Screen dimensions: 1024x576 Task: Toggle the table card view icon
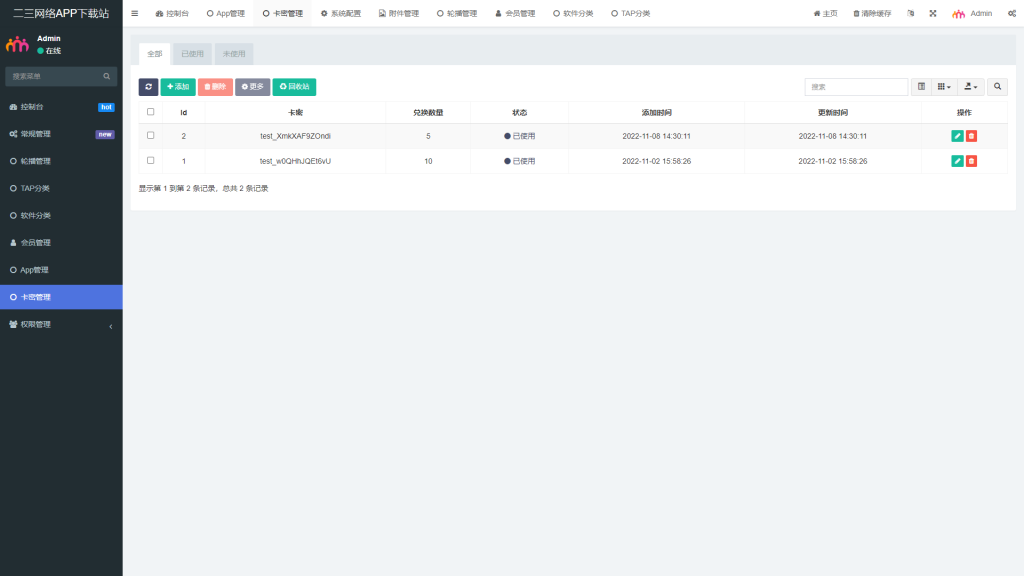pyautogui.click(x=921, y=87)
